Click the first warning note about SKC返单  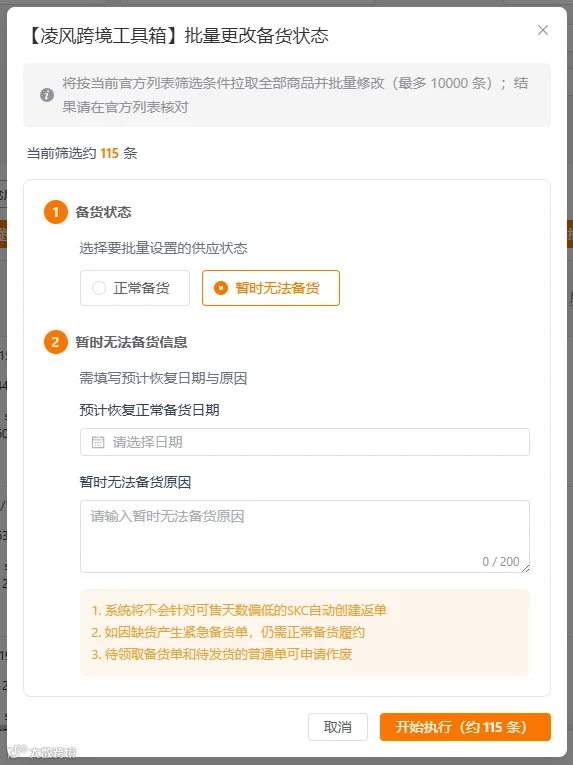(x=239, y=610)
